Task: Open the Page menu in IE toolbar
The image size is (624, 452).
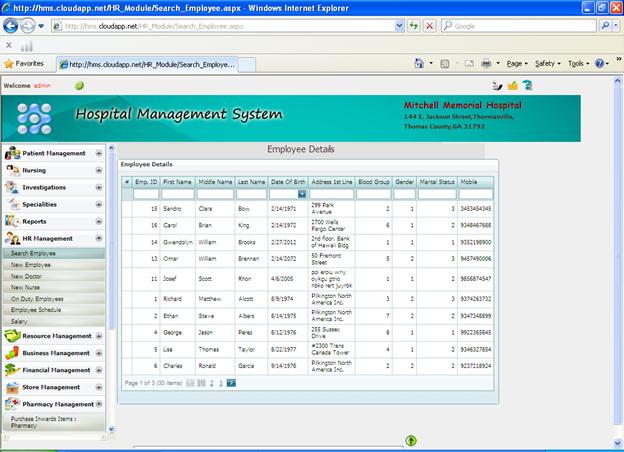Action: click(x=517, y=63)
